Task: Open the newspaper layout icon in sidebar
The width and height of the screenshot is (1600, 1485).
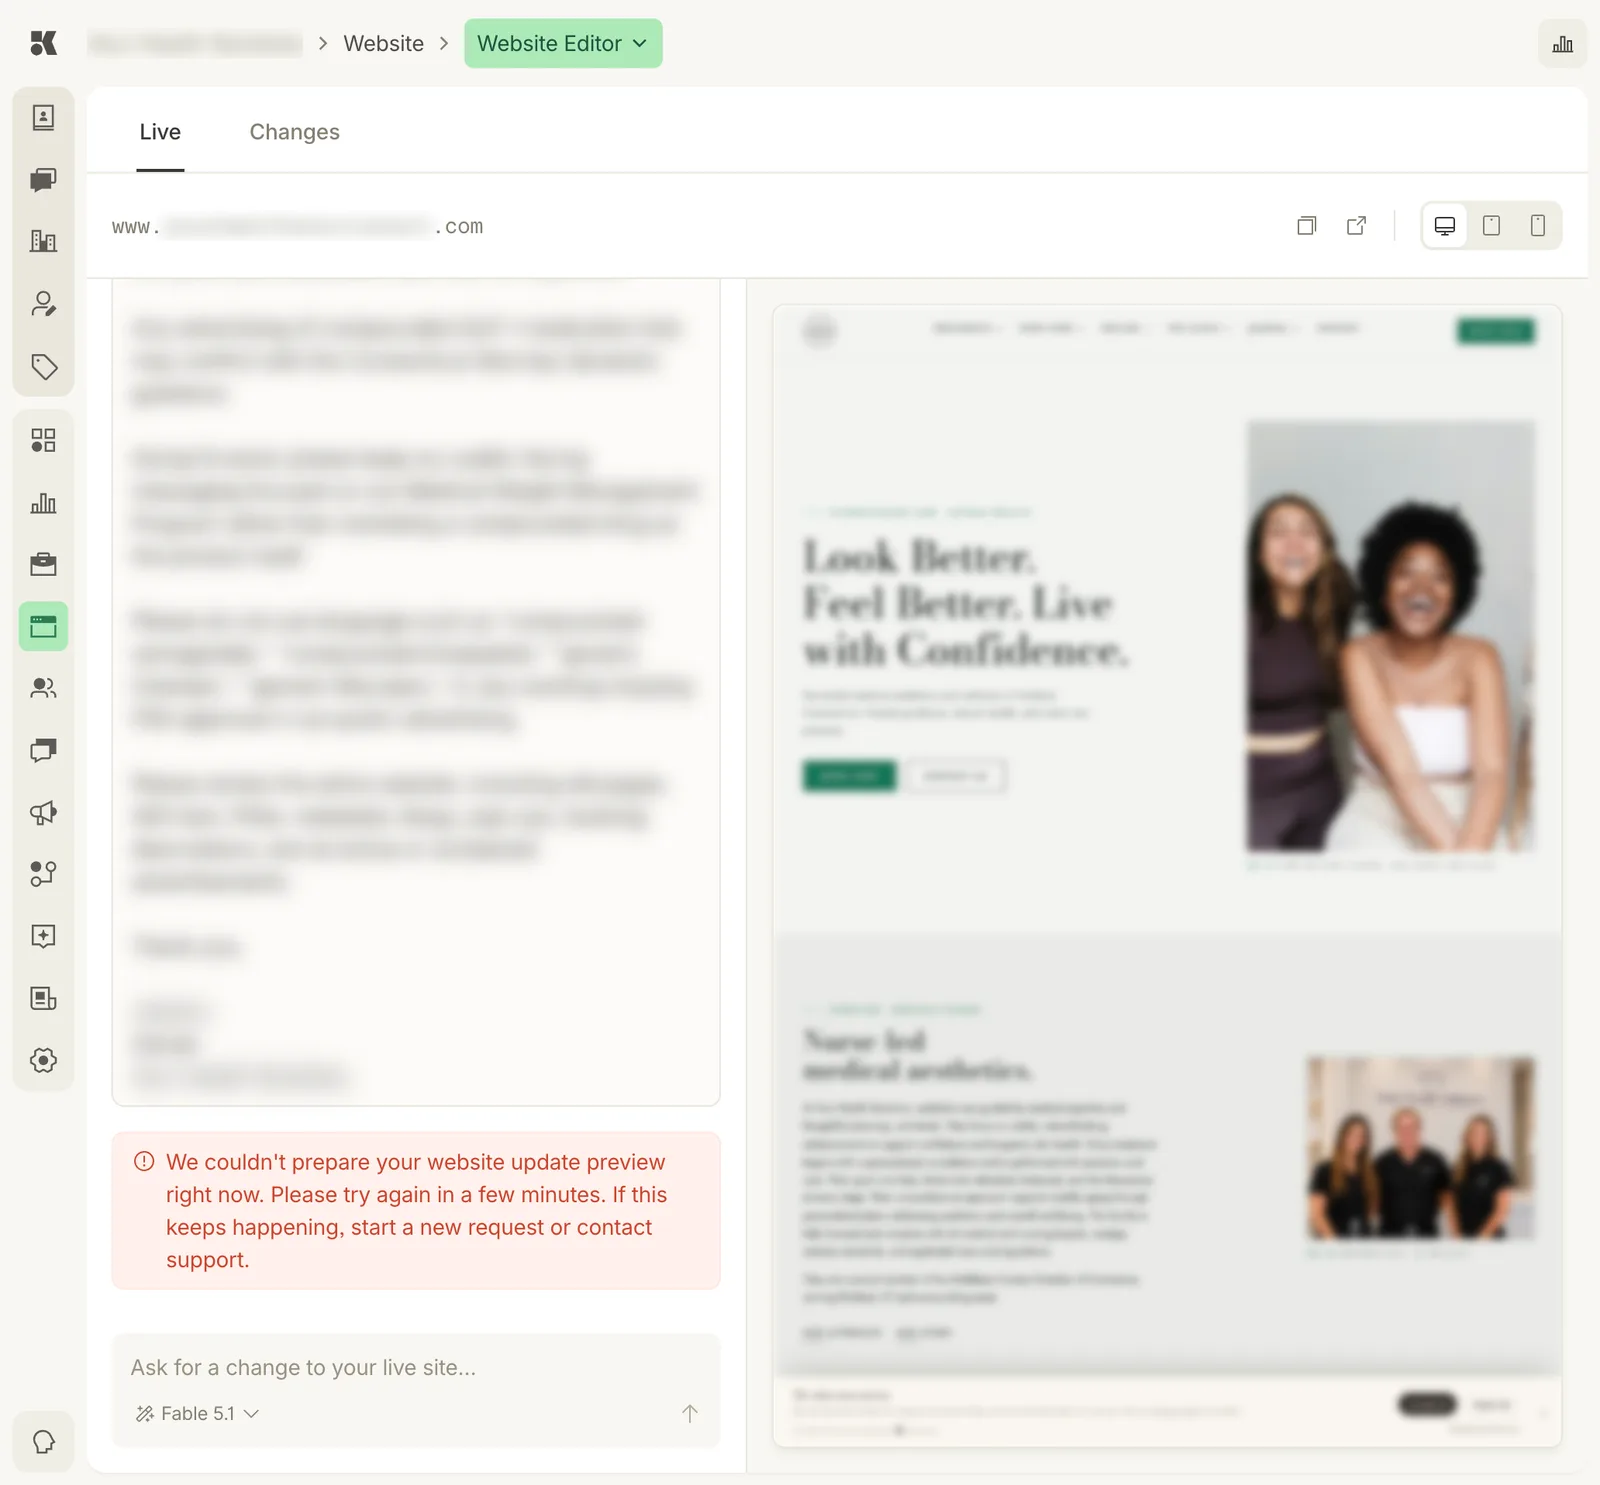Action: (x=43, y=998)
